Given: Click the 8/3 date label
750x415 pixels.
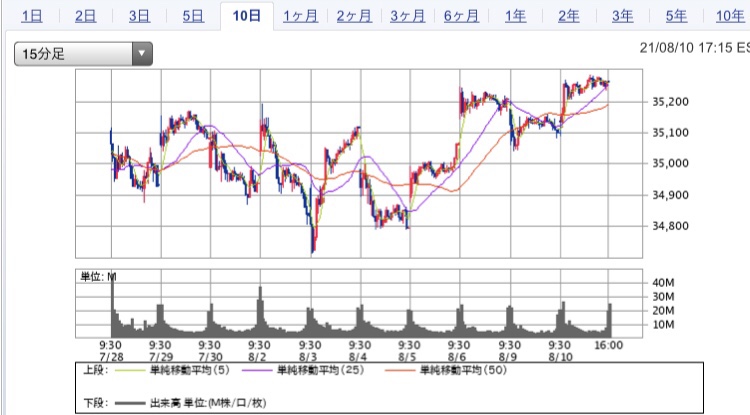Looking at the screenshot, I should coord(309,357).
